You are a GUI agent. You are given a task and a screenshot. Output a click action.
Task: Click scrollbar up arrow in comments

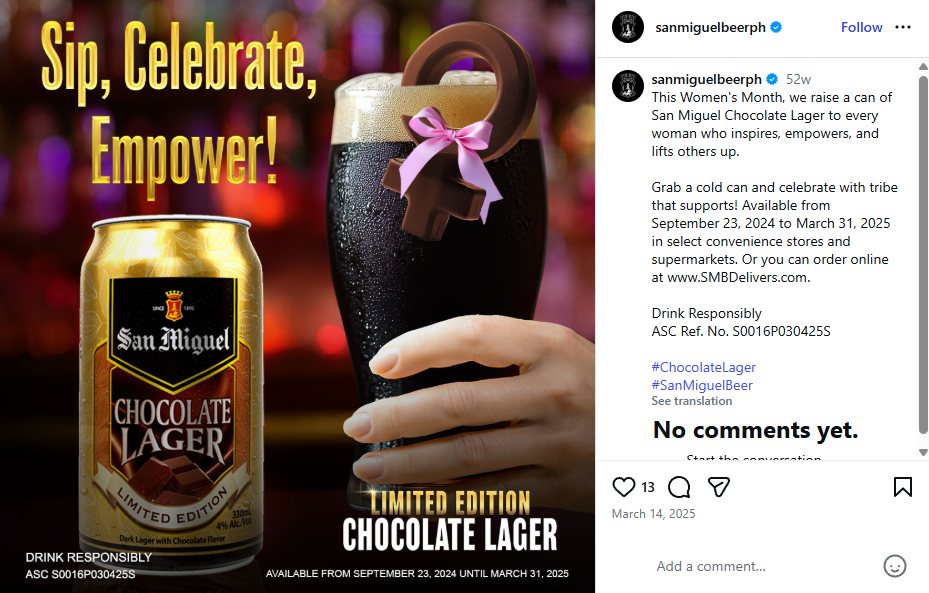(923, 66)
